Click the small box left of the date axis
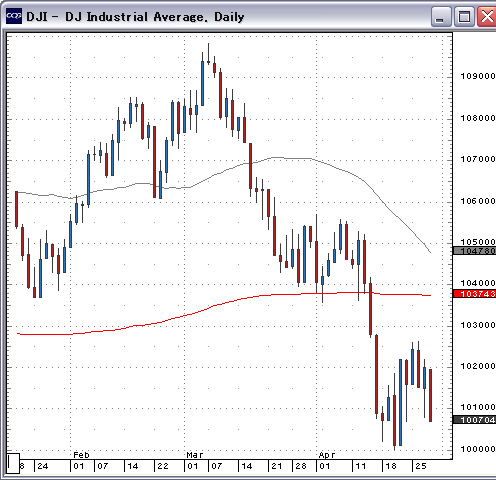The image size is (496, 480). coord(13,463)
